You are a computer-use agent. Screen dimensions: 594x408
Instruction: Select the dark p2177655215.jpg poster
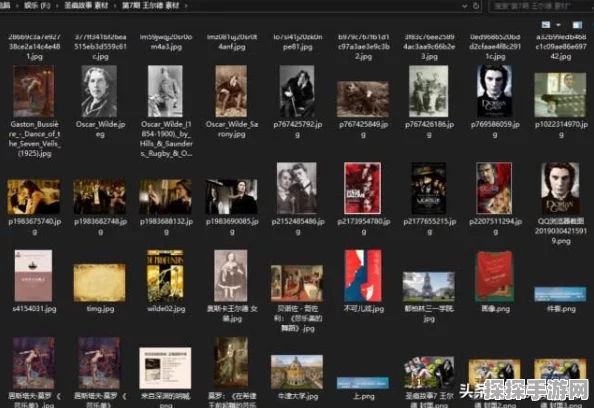(x=429, y=188)
